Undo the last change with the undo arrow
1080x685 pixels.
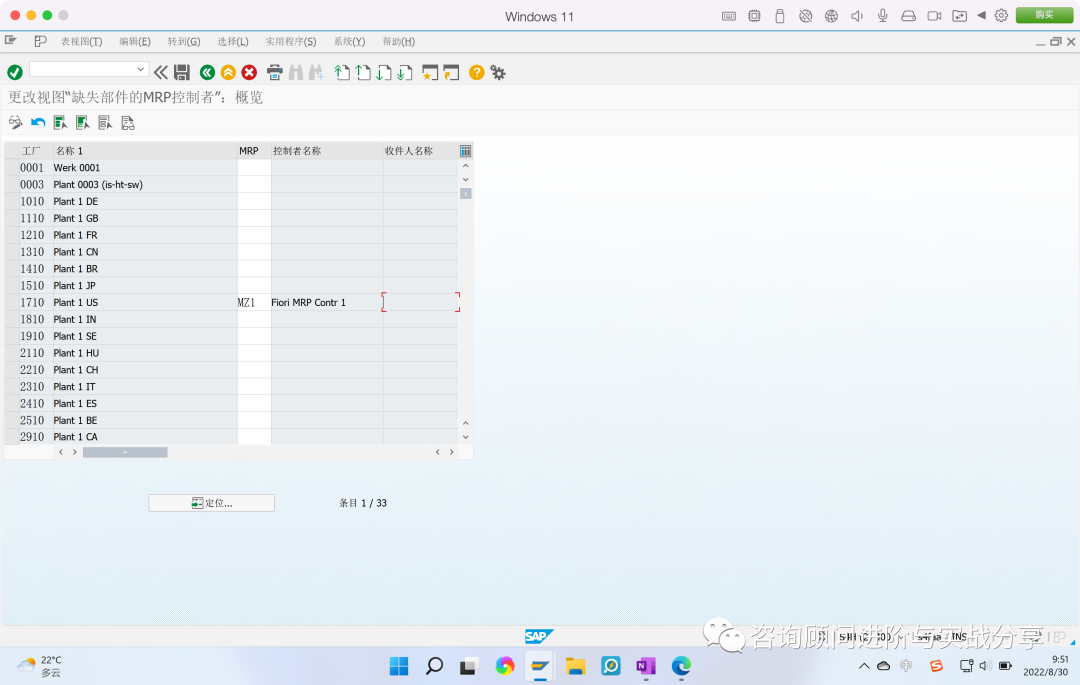click(x=37, y=121)
